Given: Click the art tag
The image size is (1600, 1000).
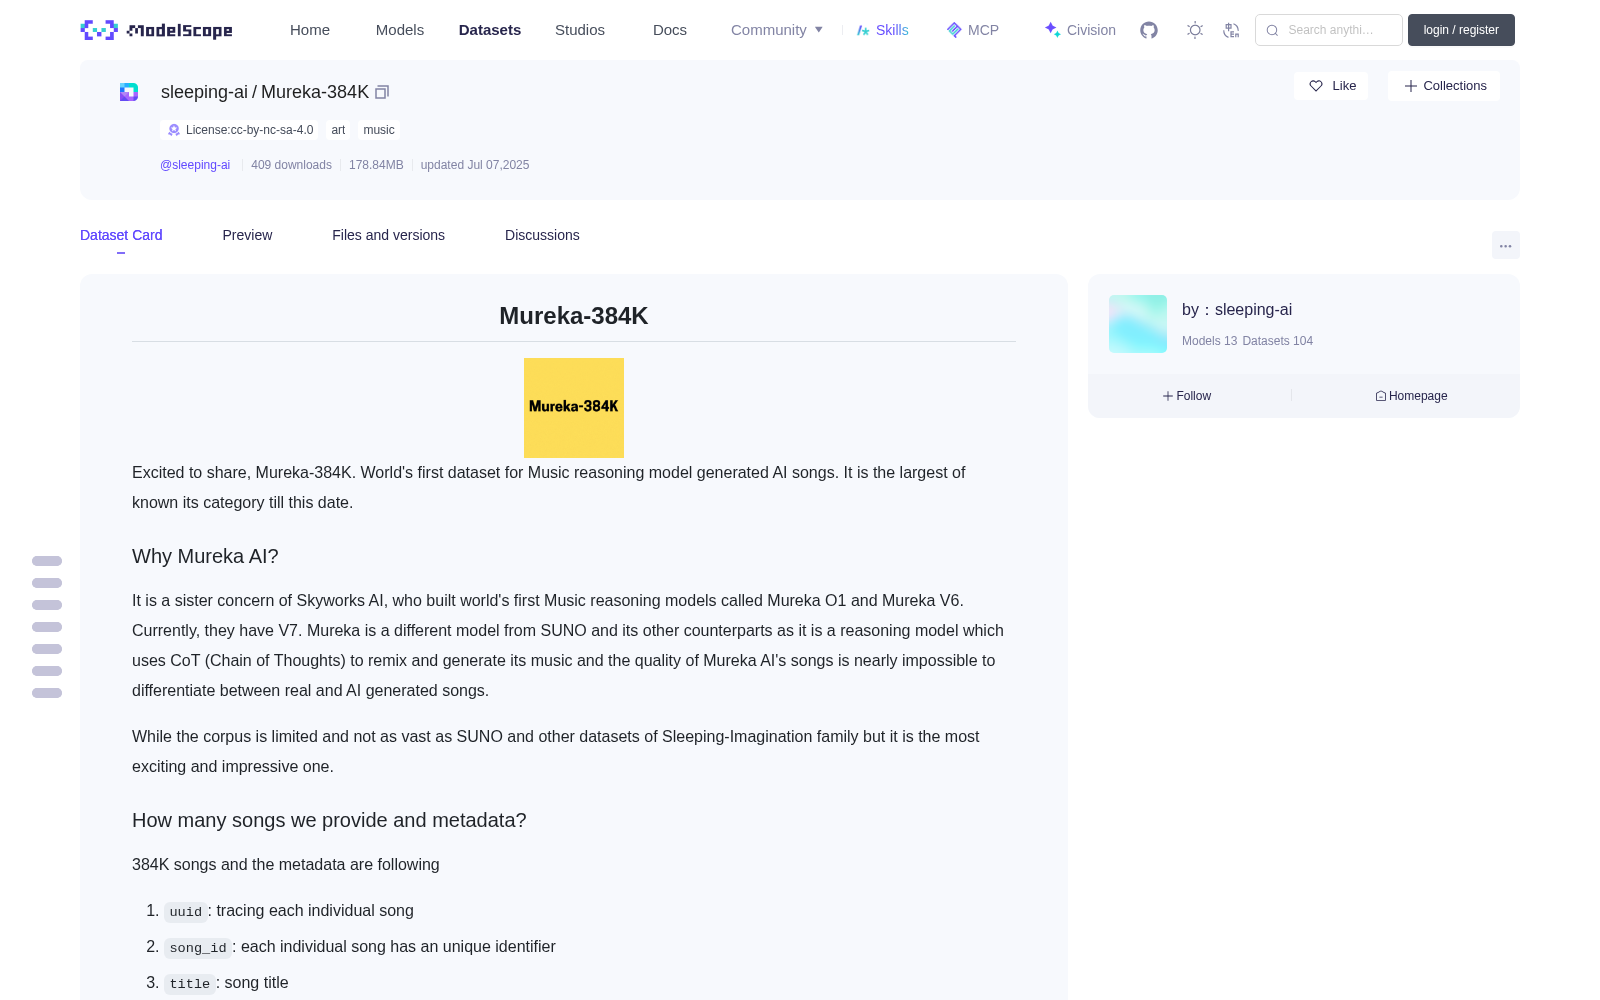Looking at the screenshot, I should (x=338, y=130).
